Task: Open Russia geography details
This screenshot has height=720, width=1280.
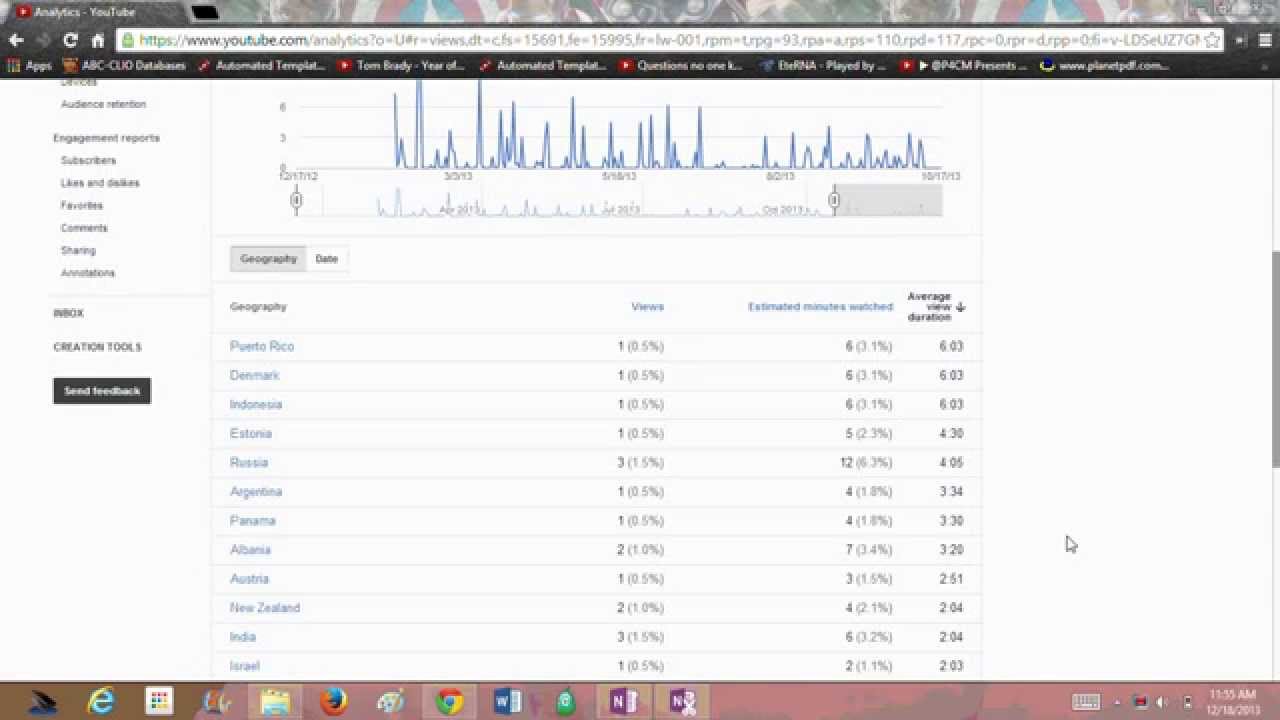Action: coord(249,462)
